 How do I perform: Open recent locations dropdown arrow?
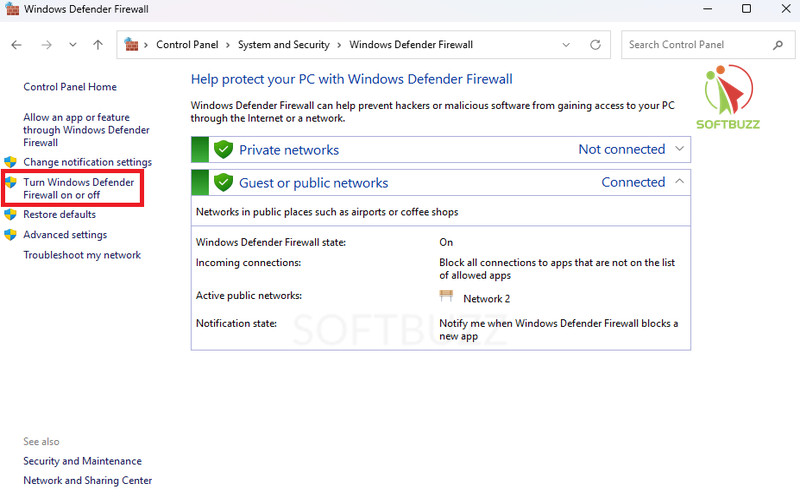[73, 45]
